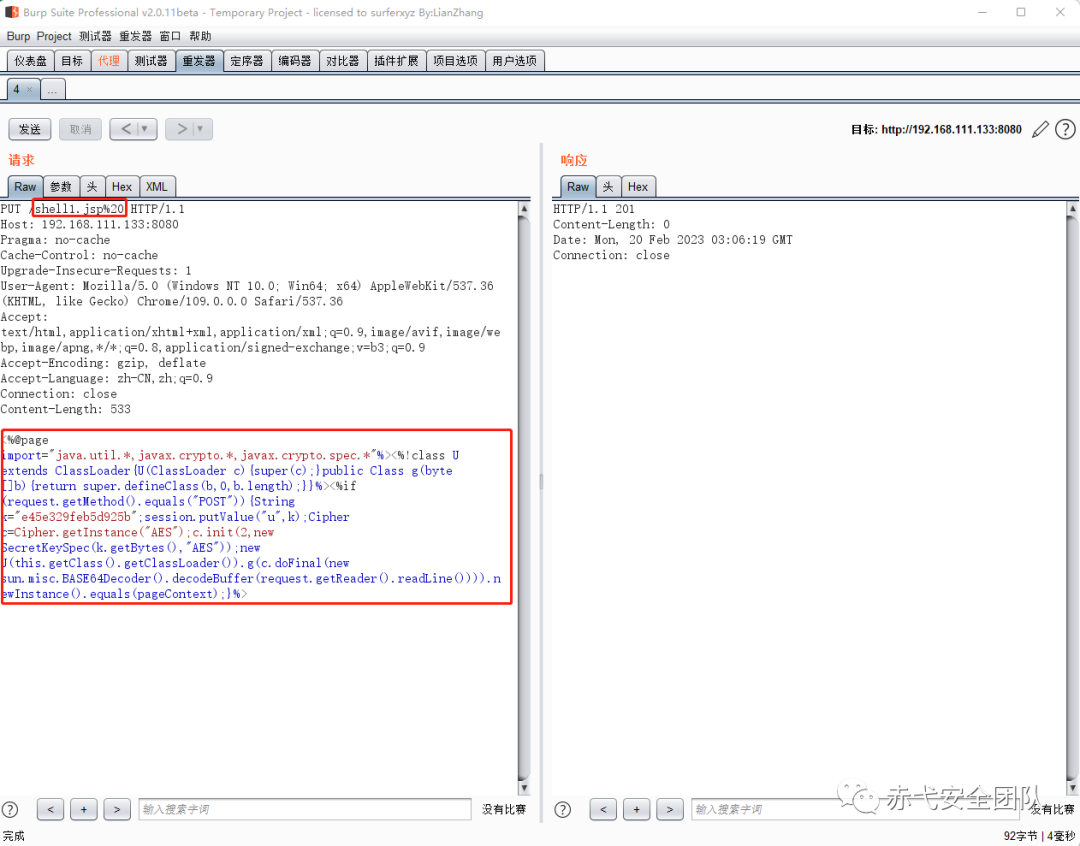The image size is (1080, 846).
Task: Switch to the 项目选项 tab
Action: 455,61
